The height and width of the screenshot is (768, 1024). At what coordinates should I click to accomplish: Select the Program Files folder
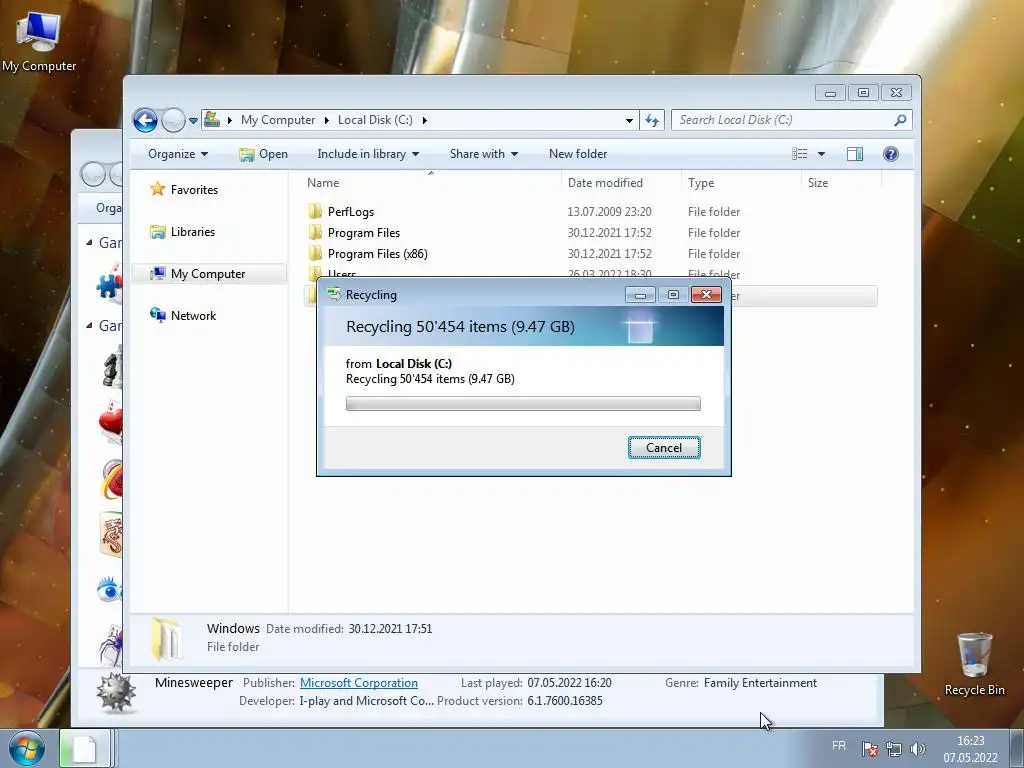(x=364, y=232)
